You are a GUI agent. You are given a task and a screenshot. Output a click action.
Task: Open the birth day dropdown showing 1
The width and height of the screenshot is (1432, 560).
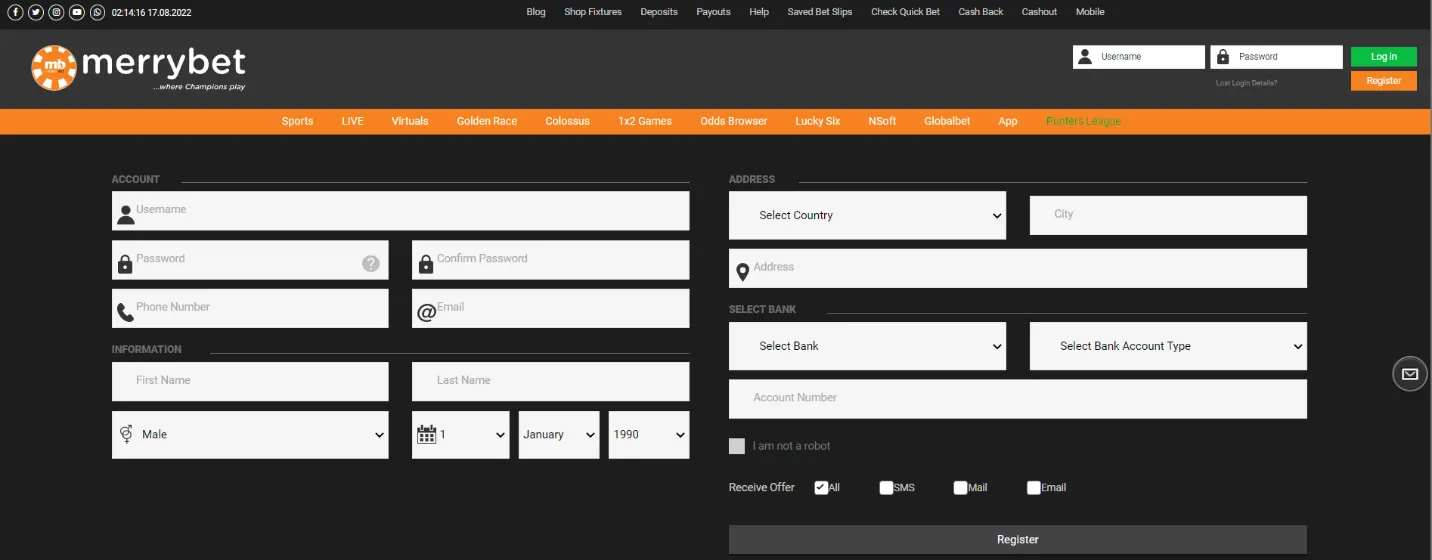(x=460, y=435)
